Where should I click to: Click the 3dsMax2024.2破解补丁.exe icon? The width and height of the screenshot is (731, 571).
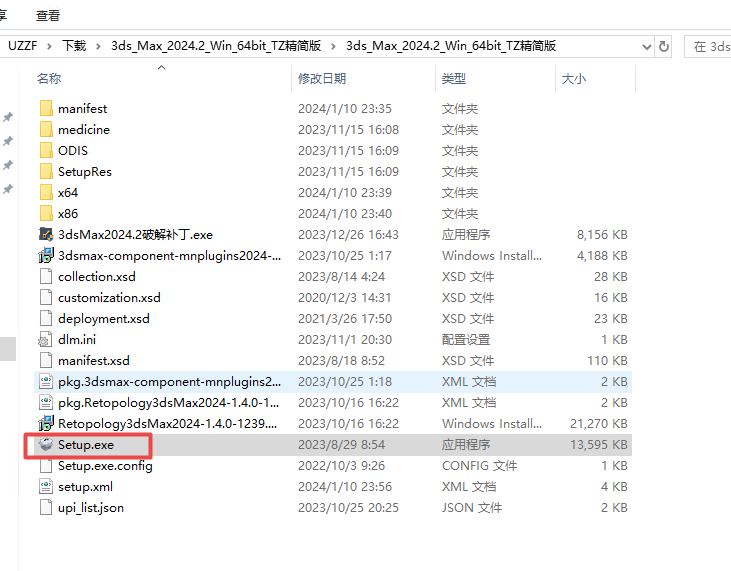pyautogui.click(x=45, y=234)
